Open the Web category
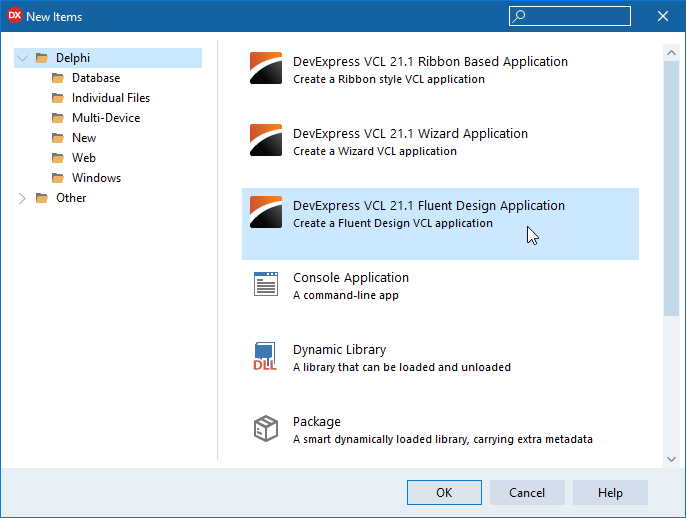Viewport: 686px width, 518px height. (84, 158)
